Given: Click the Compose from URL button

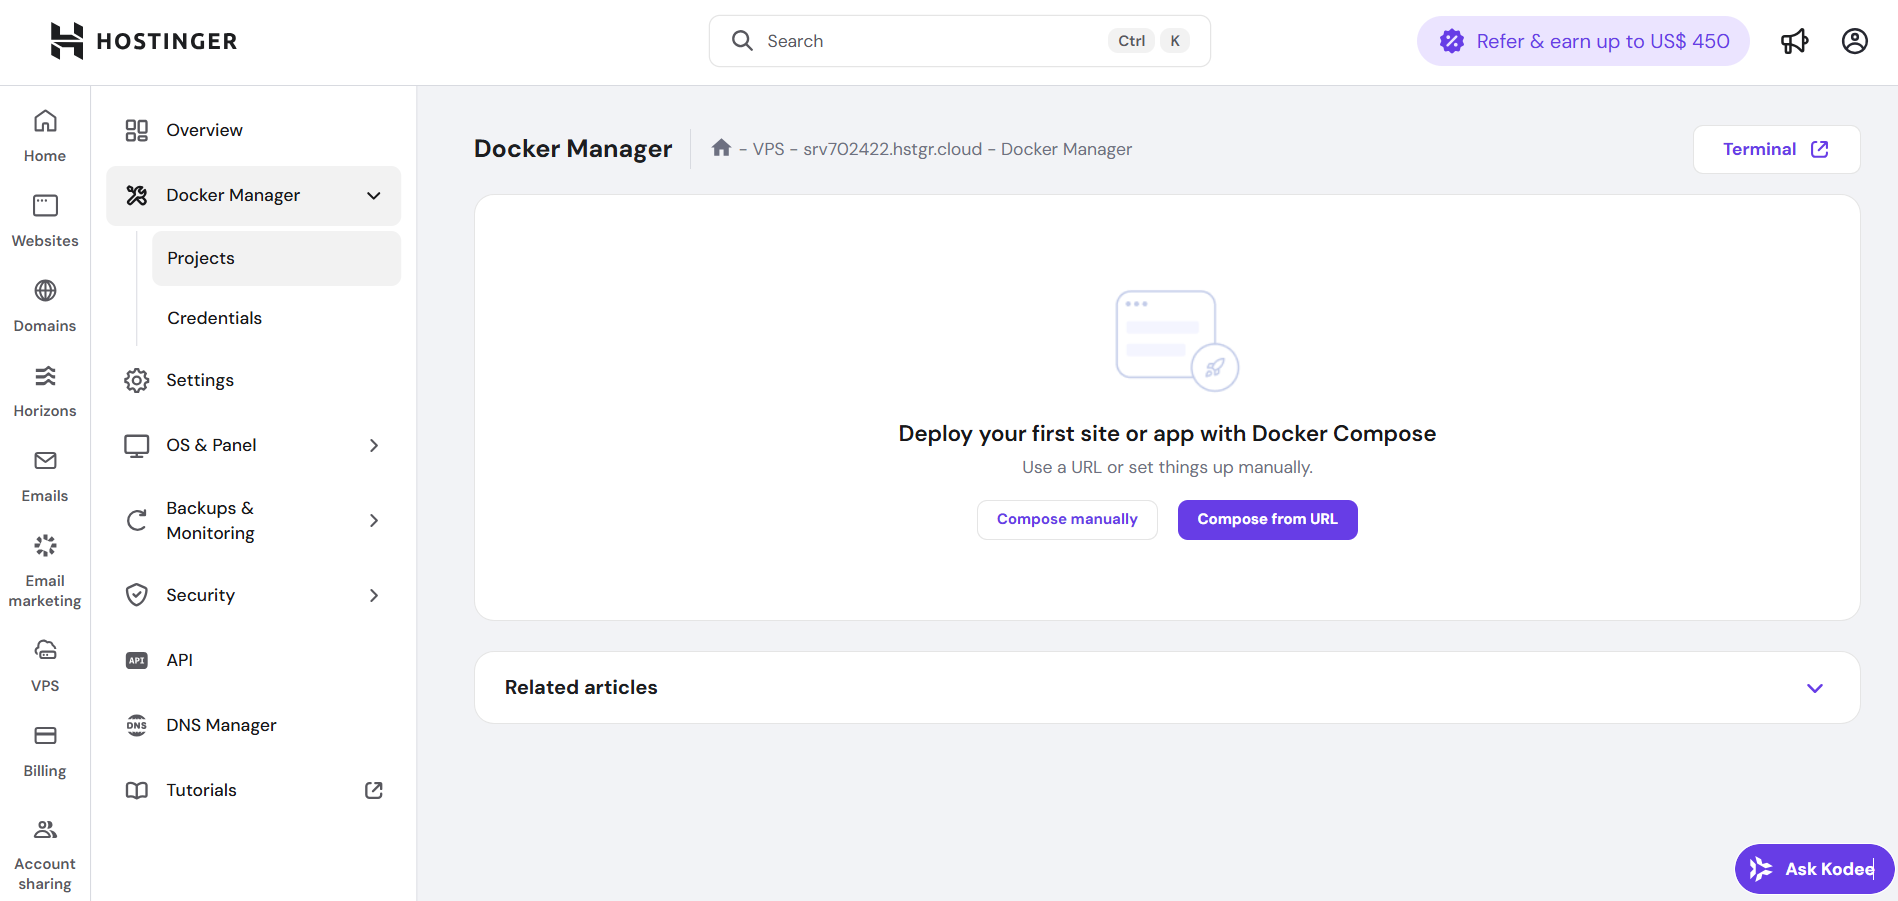Looking at the screenshot, I should coord(1267,519).
